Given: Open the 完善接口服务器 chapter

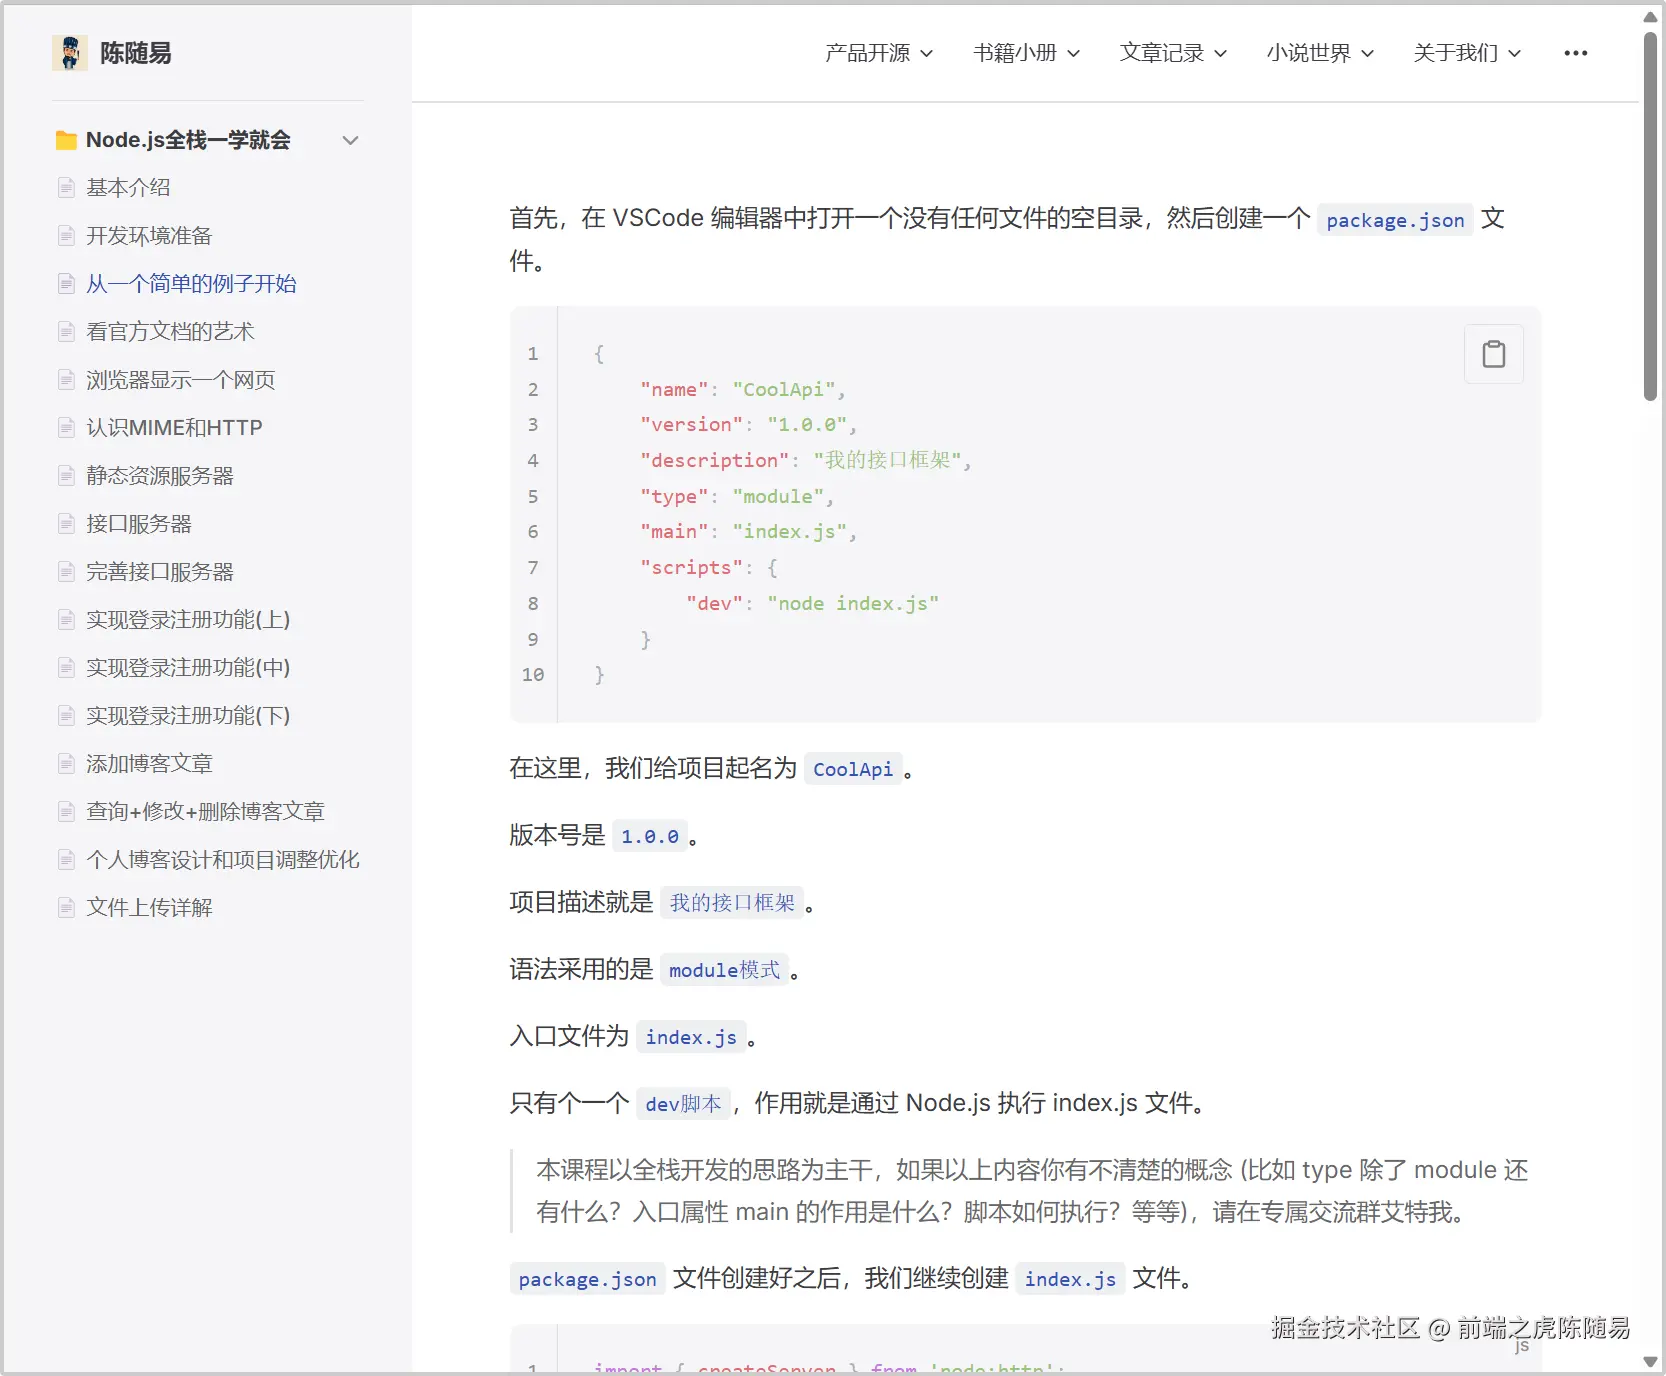Looking at the screenshot, I should [160, 572].
